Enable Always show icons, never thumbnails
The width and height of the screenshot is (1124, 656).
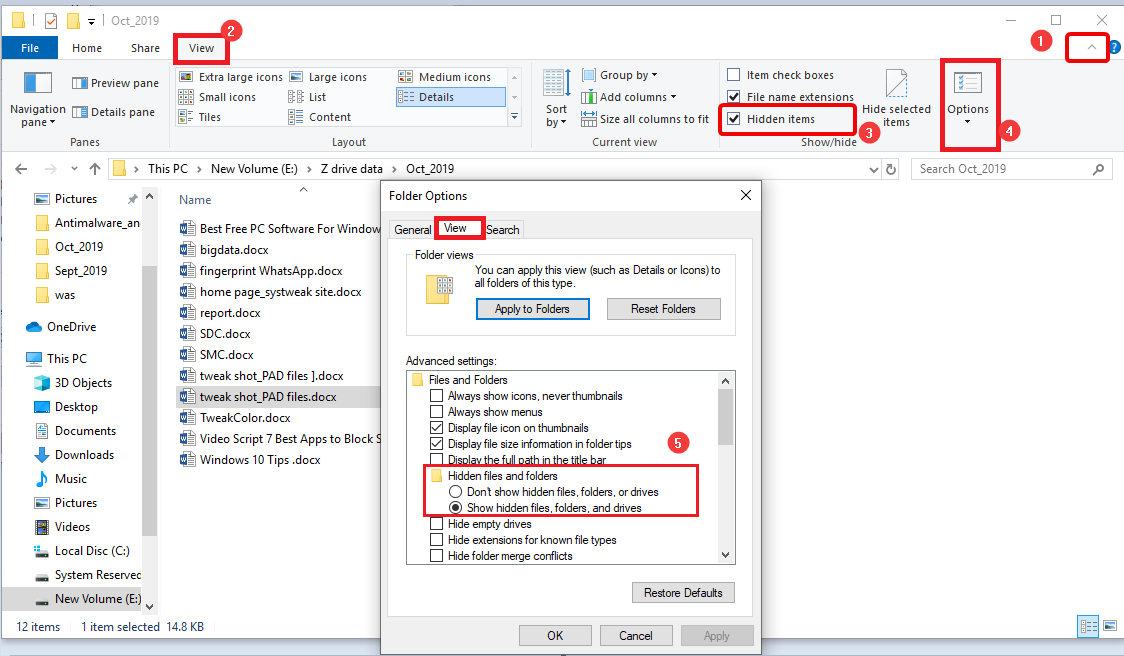point(436,396)
